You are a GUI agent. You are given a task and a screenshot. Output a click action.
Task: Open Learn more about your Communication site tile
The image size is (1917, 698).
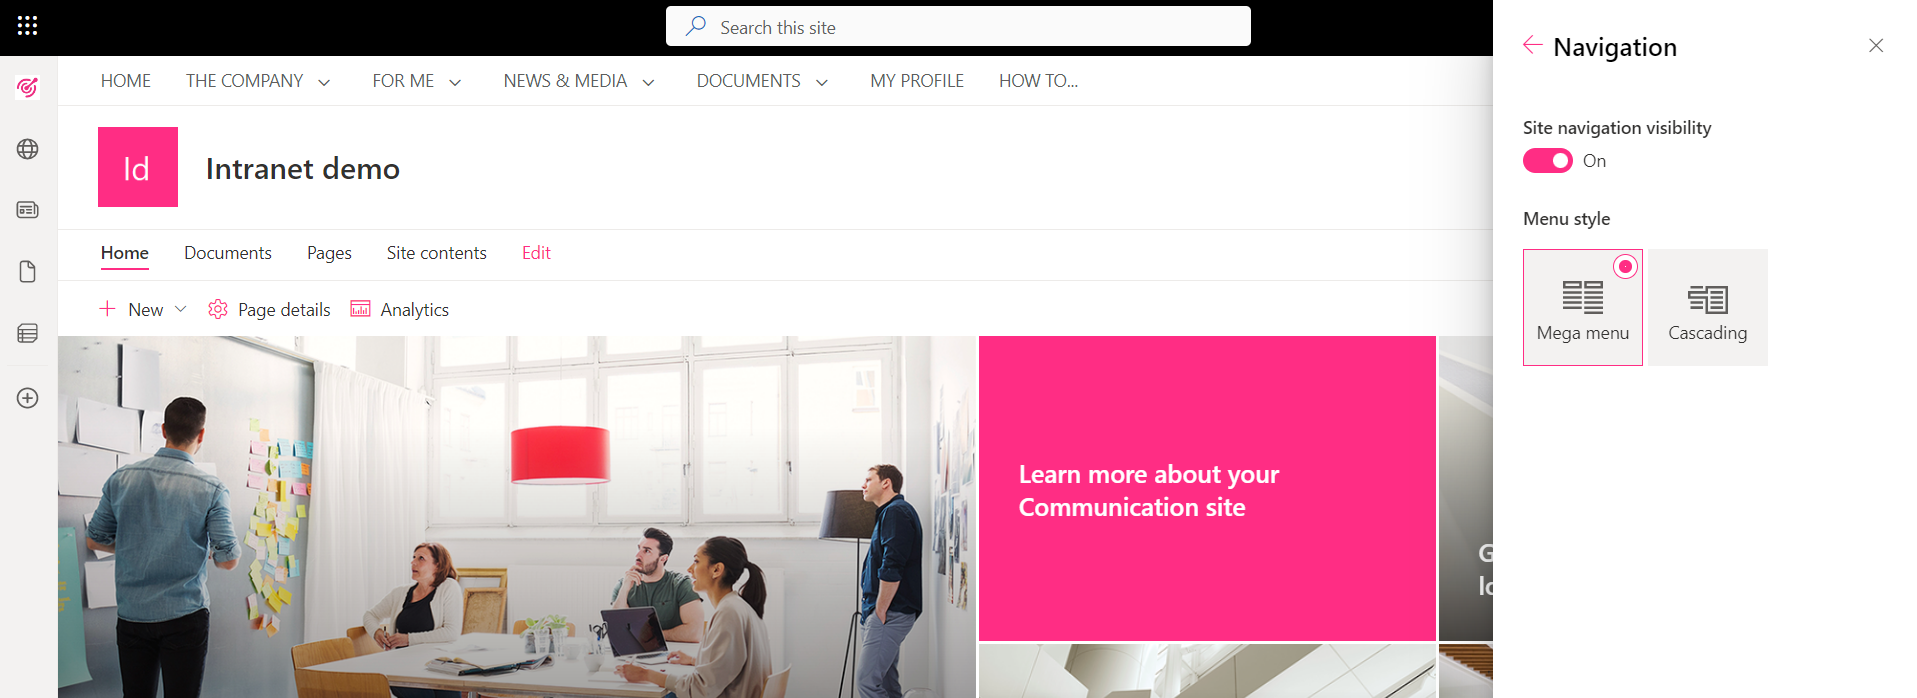tap(1207, 488)
